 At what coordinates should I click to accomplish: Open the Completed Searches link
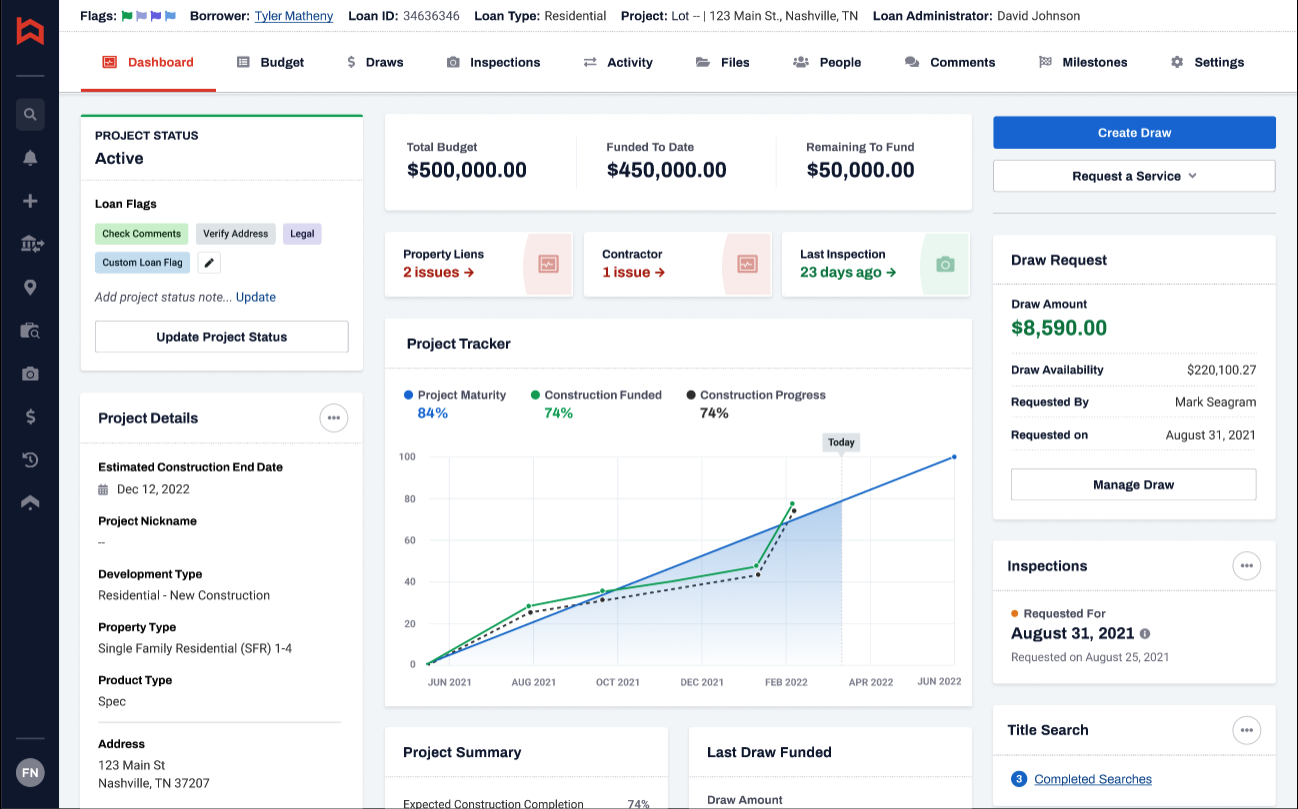point(1092,779)
